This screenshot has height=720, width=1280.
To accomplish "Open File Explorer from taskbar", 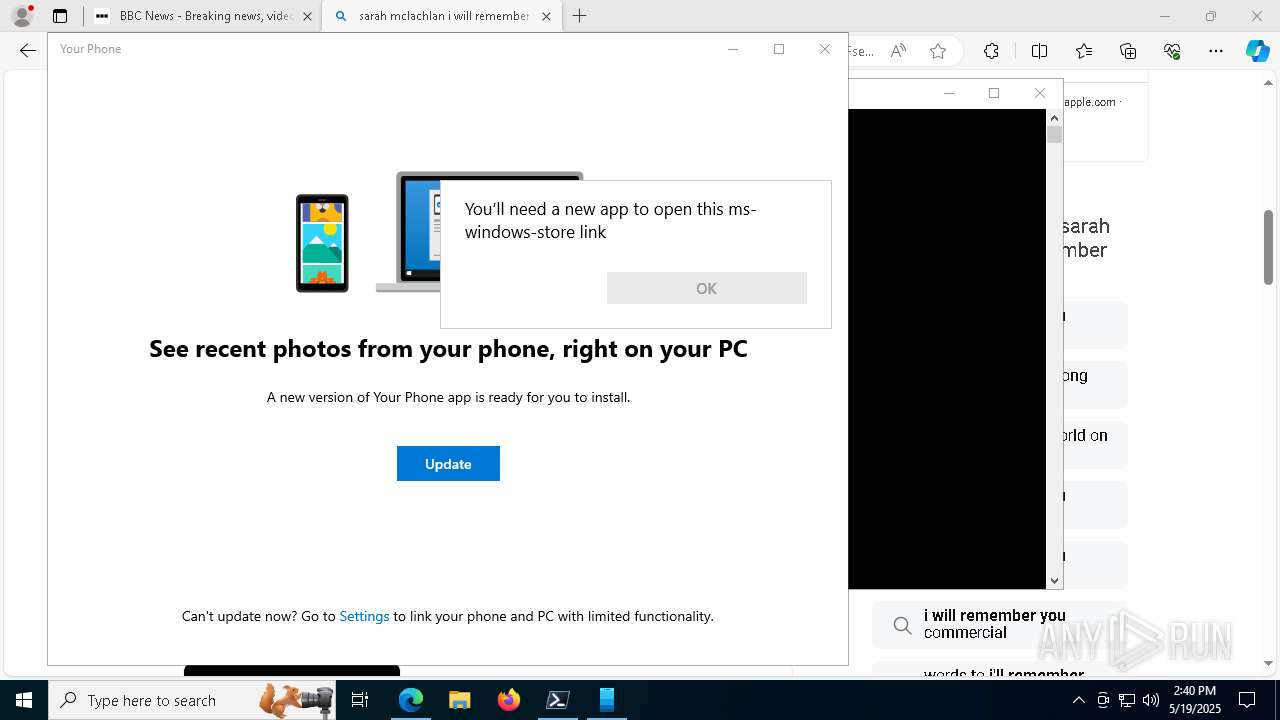I will pyautogui.click(x=459, y=700).
